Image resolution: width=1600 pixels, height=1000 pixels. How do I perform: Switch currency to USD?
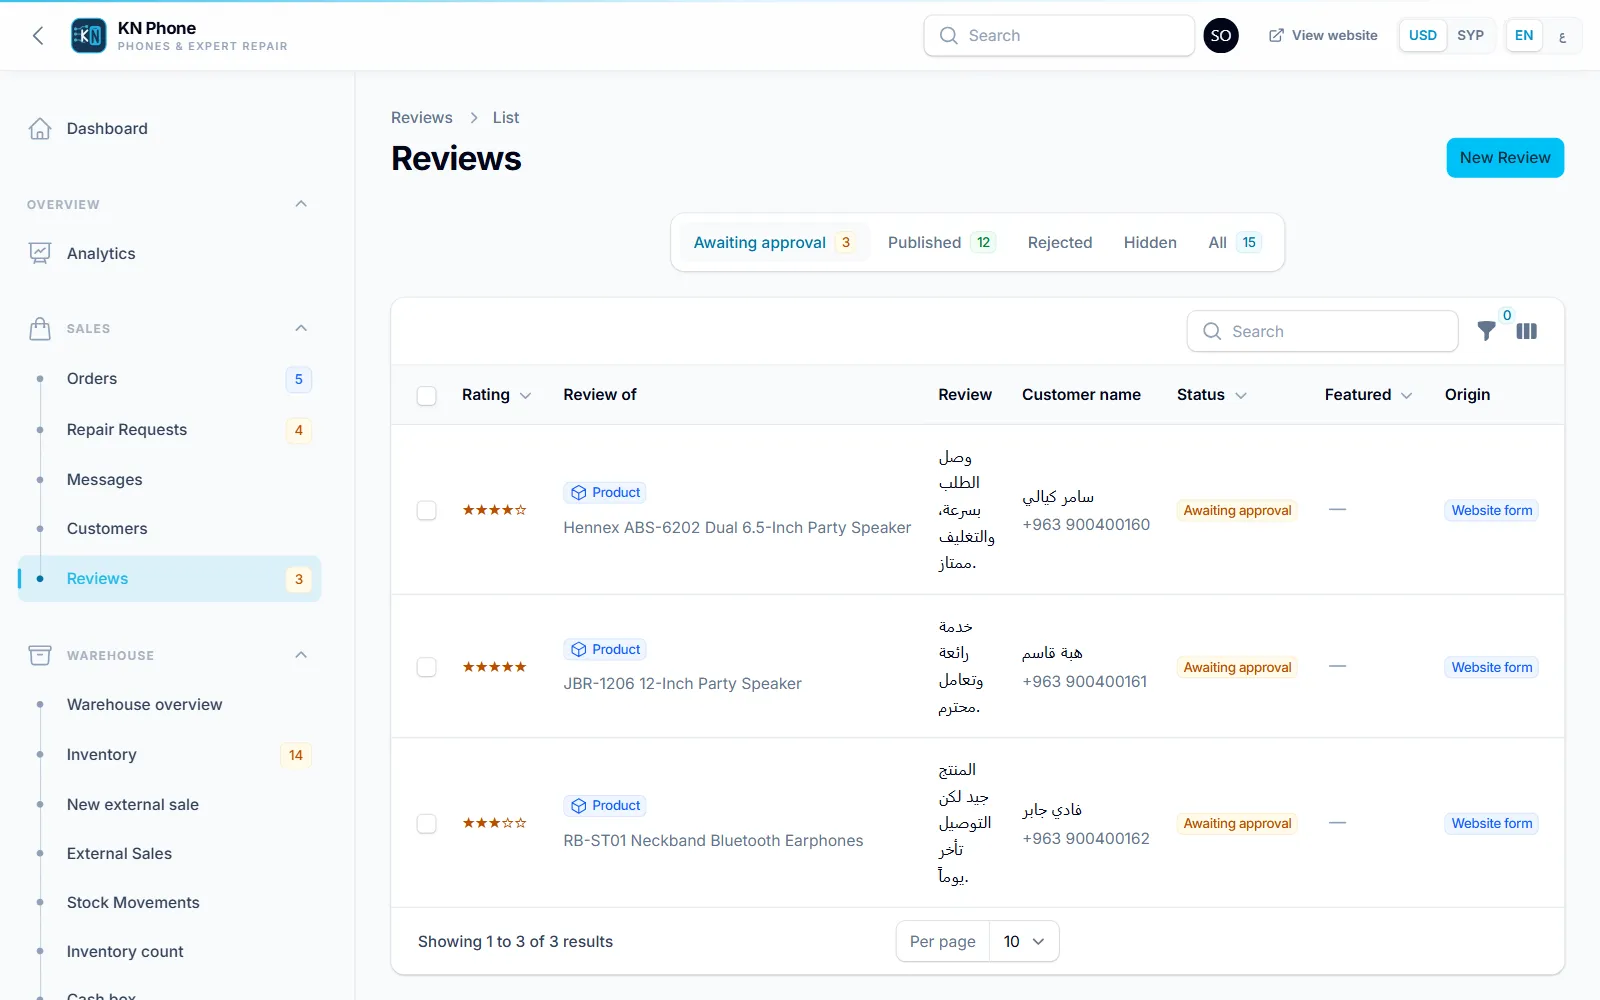(1423, 36)
